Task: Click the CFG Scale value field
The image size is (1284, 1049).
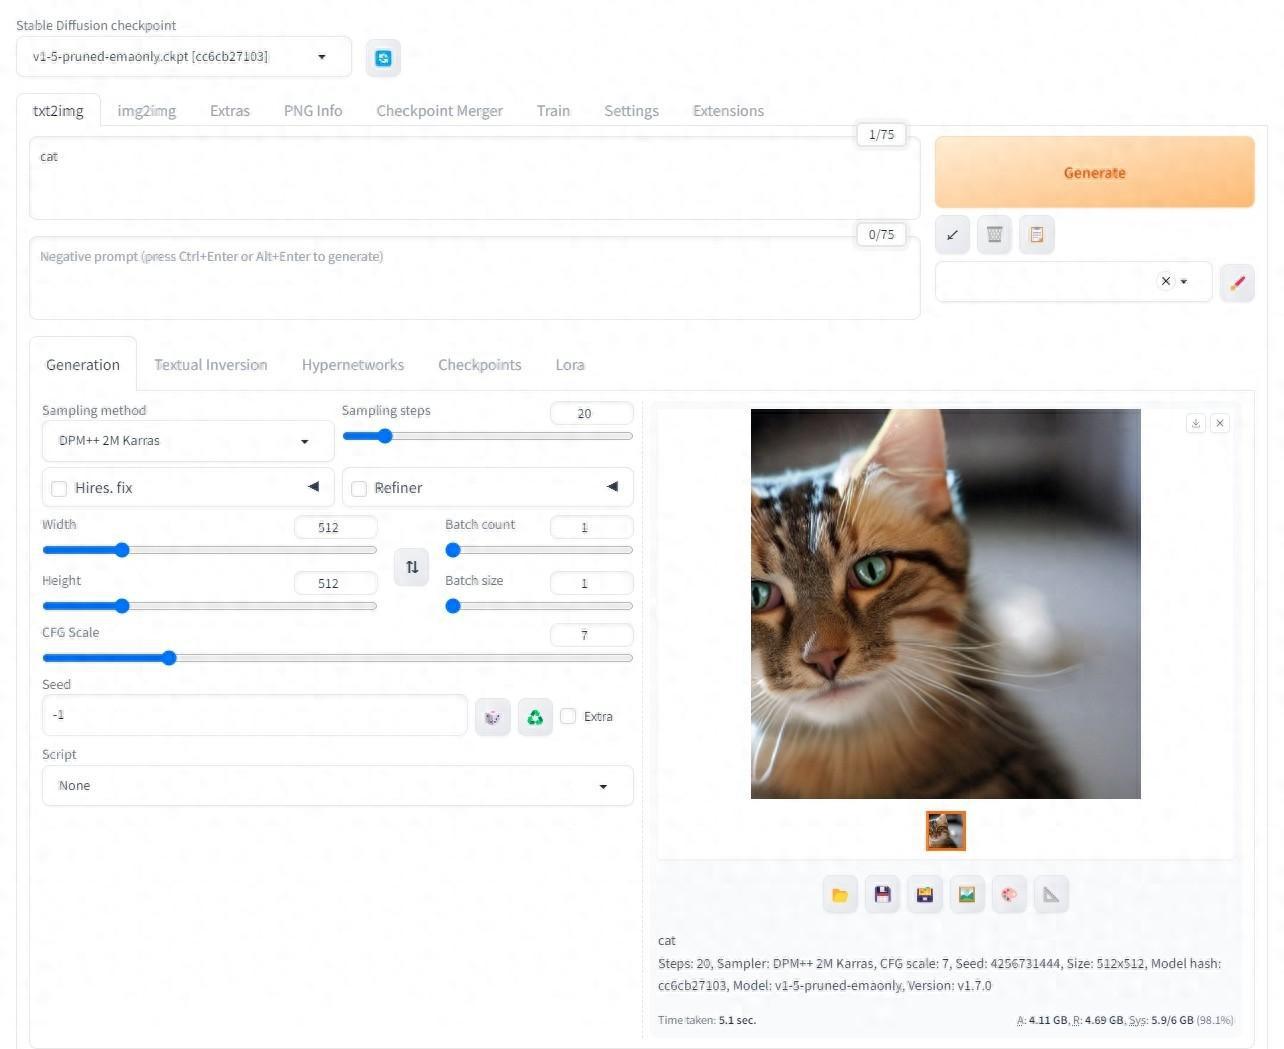Action: 592,635
